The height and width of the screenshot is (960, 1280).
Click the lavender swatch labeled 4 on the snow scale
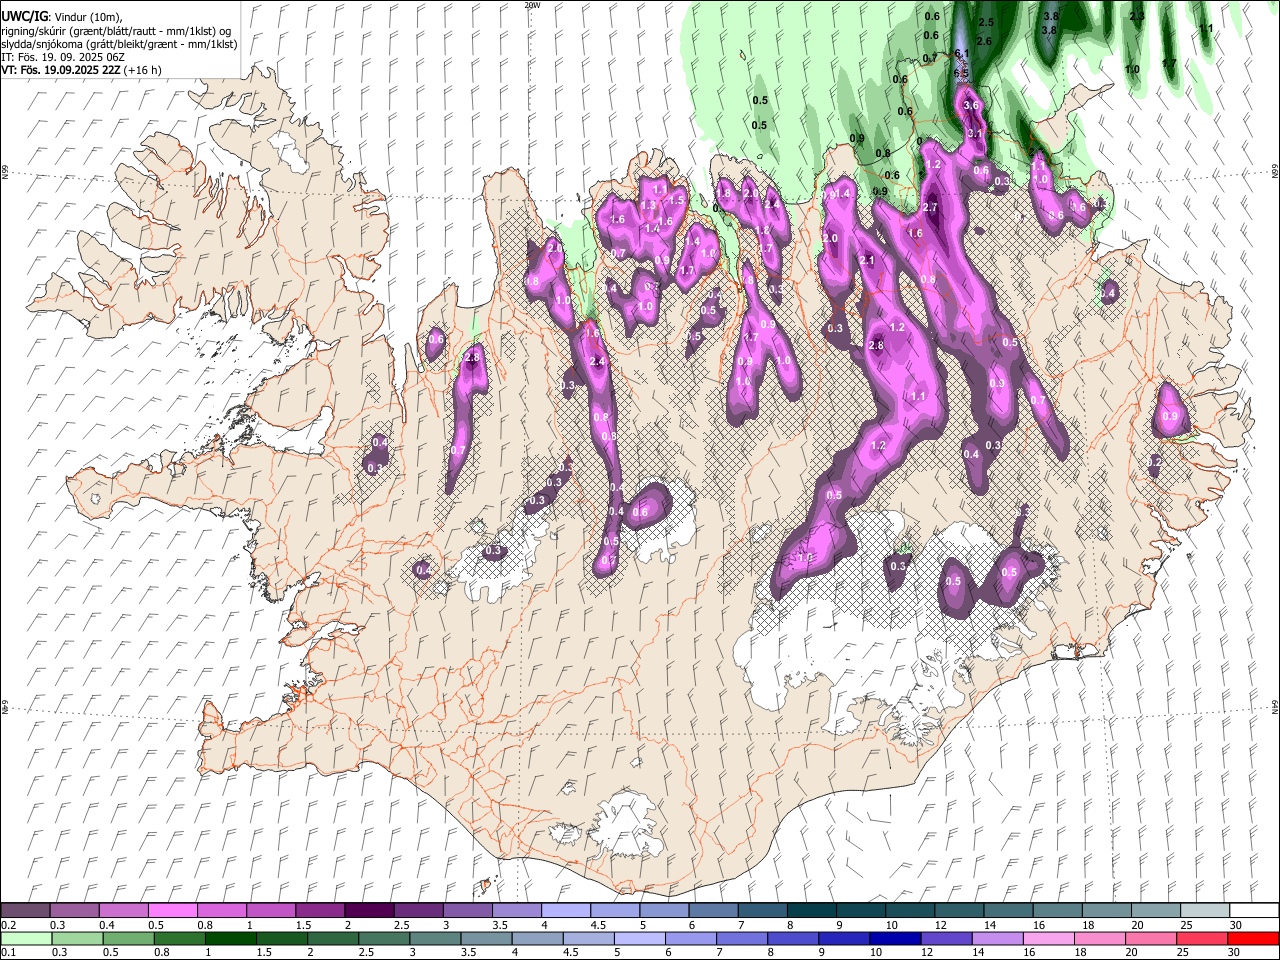pyautogui.click(x=566, y=910)
